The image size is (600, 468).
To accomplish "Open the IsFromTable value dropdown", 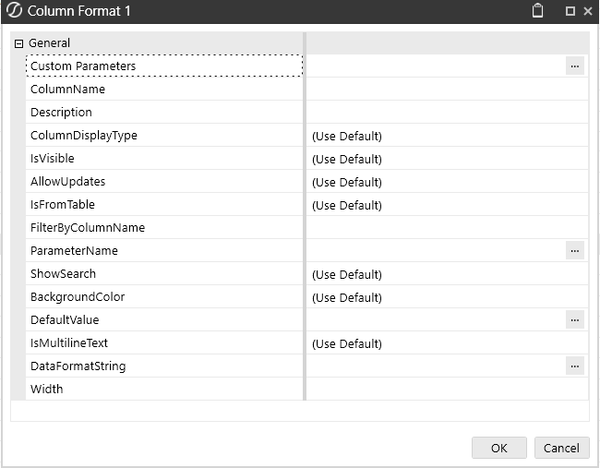I will [x=446, y=205].
